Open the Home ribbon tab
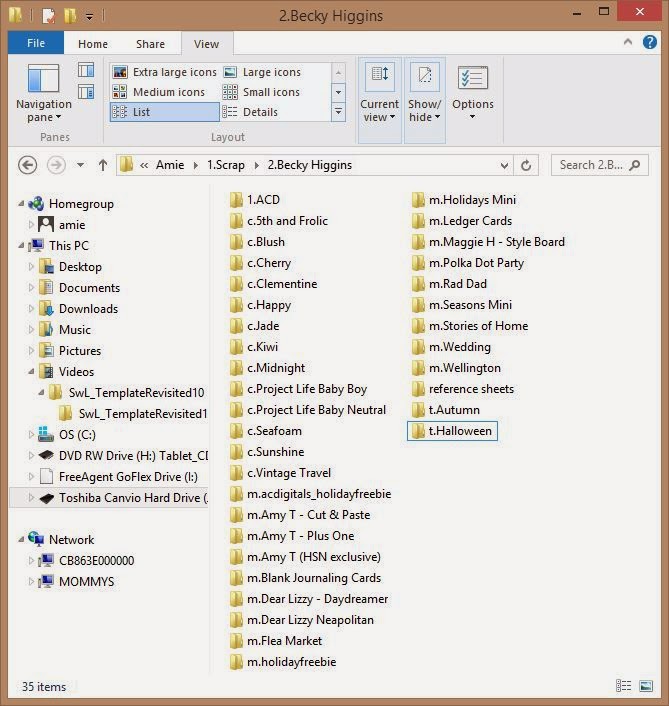The width and height of the screenshot is (669, 706). [93, 44]
